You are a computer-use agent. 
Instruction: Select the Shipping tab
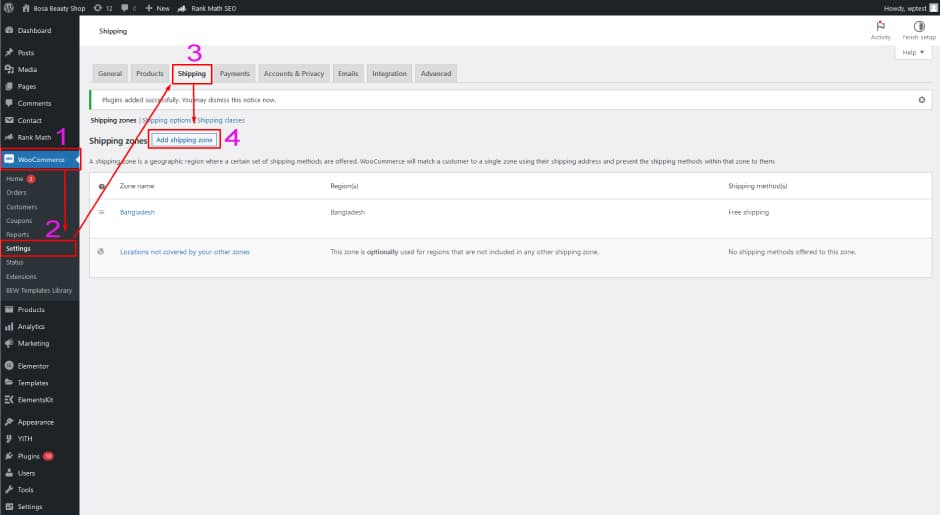point(192,73)
